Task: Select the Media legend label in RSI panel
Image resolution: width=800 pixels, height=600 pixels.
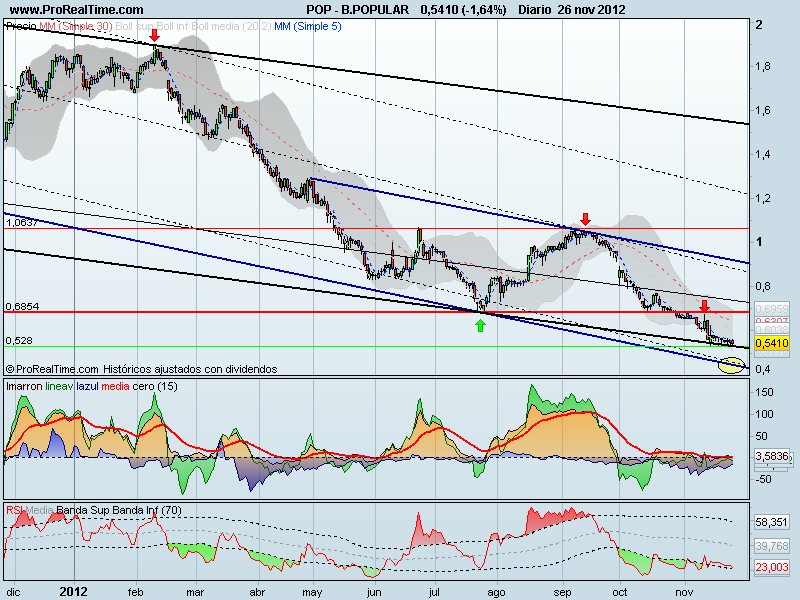Action: click(x=39, y=510)
